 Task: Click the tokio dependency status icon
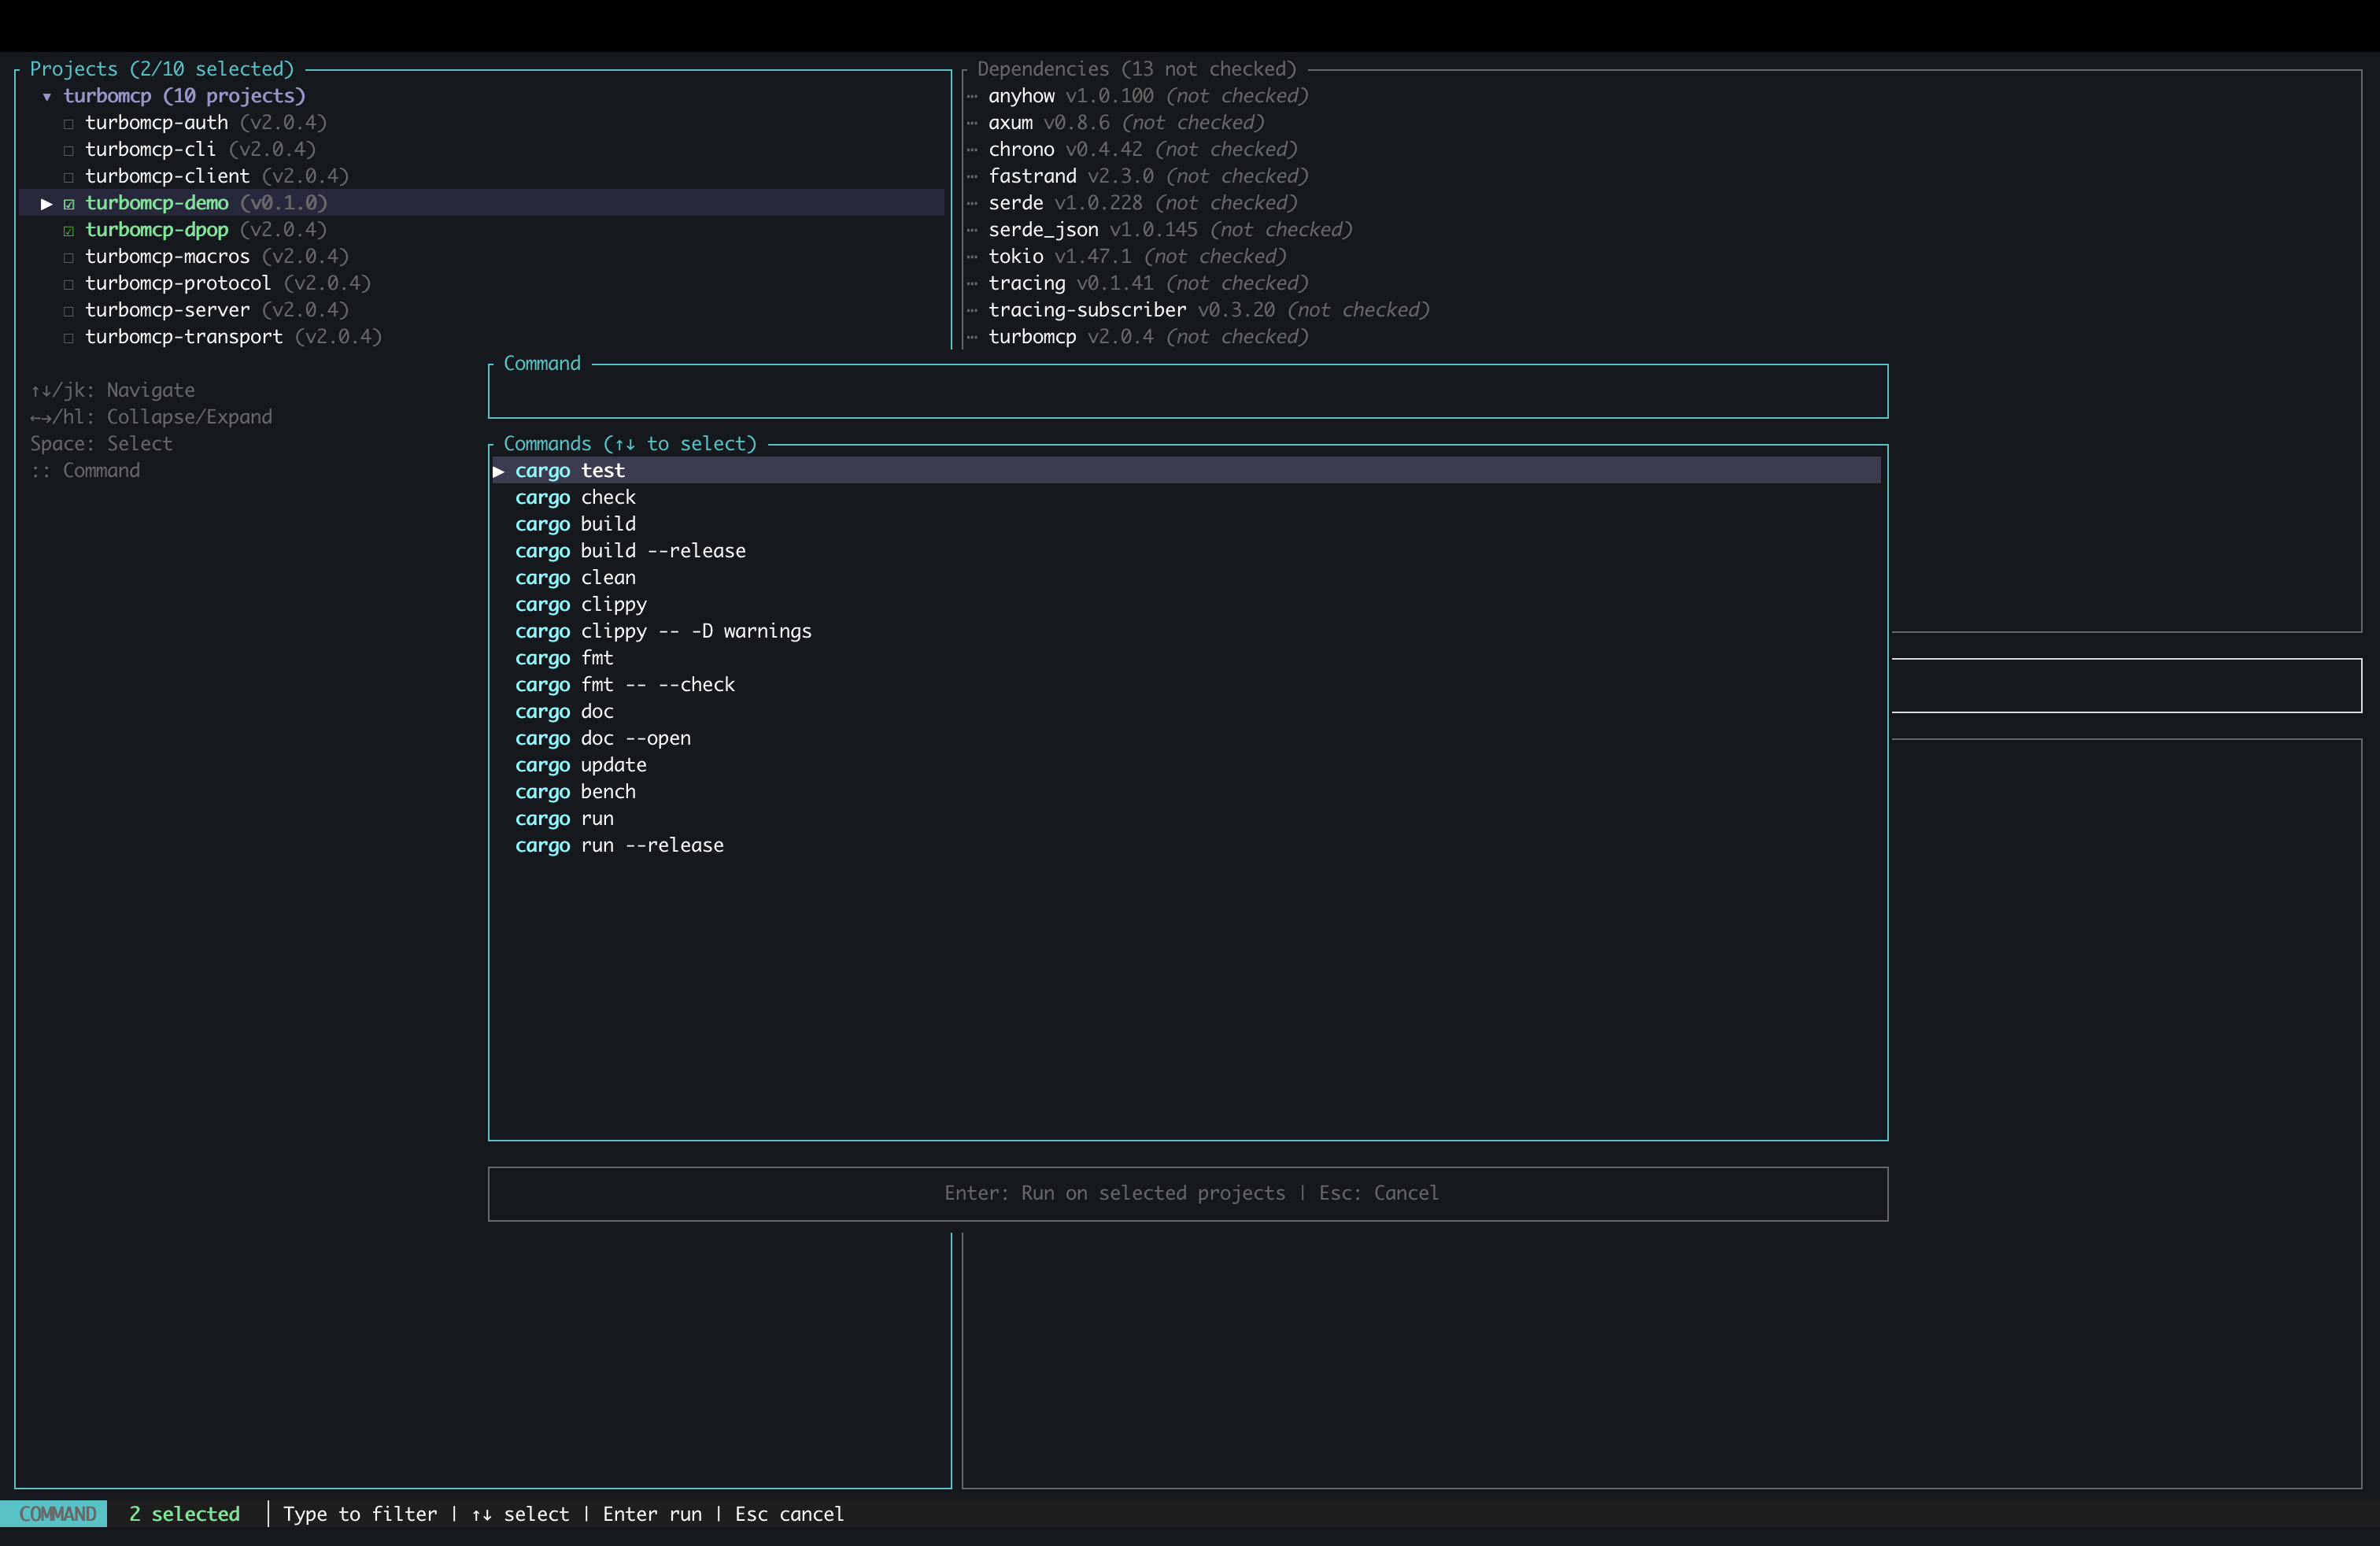pos(972,257)
